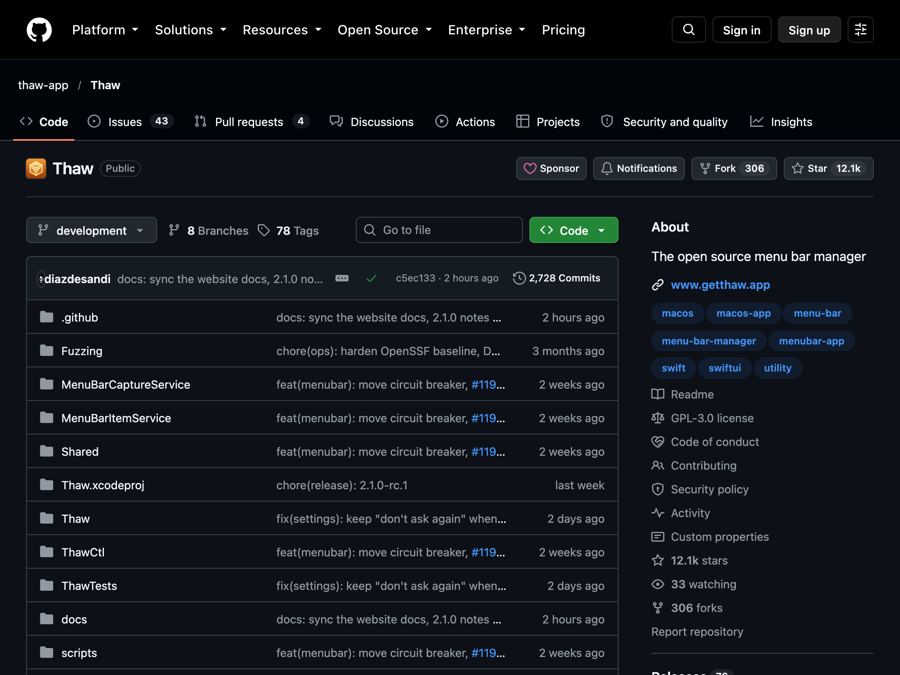
Task: Visit www.getthaw.app website link
Action: (720, 285)
